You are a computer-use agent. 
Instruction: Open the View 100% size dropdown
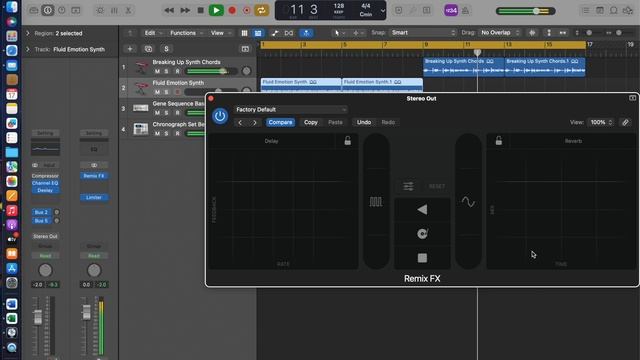(600, 122)
